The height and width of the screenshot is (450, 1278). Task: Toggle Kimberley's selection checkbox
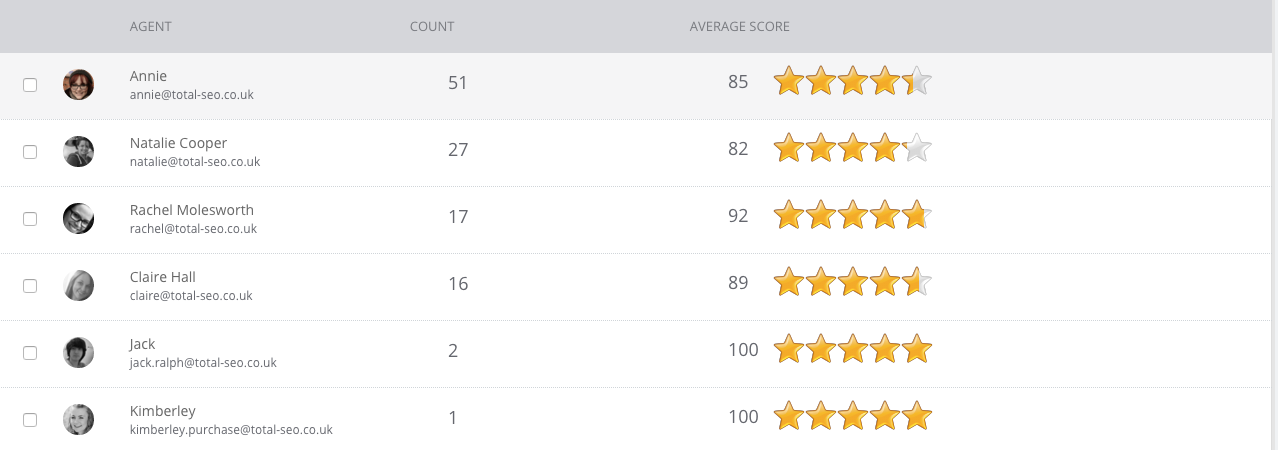pyautogui.click(x=30, y=420)
